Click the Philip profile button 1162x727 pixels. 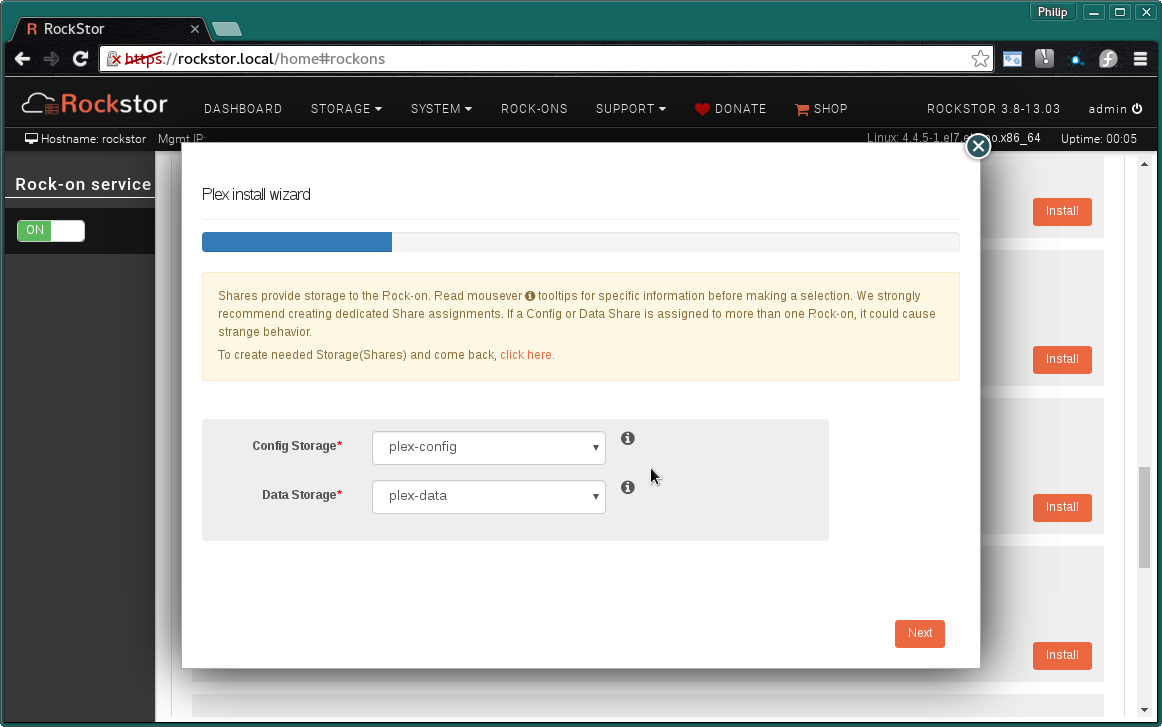pyautogui.click(x=1052, y=12)
